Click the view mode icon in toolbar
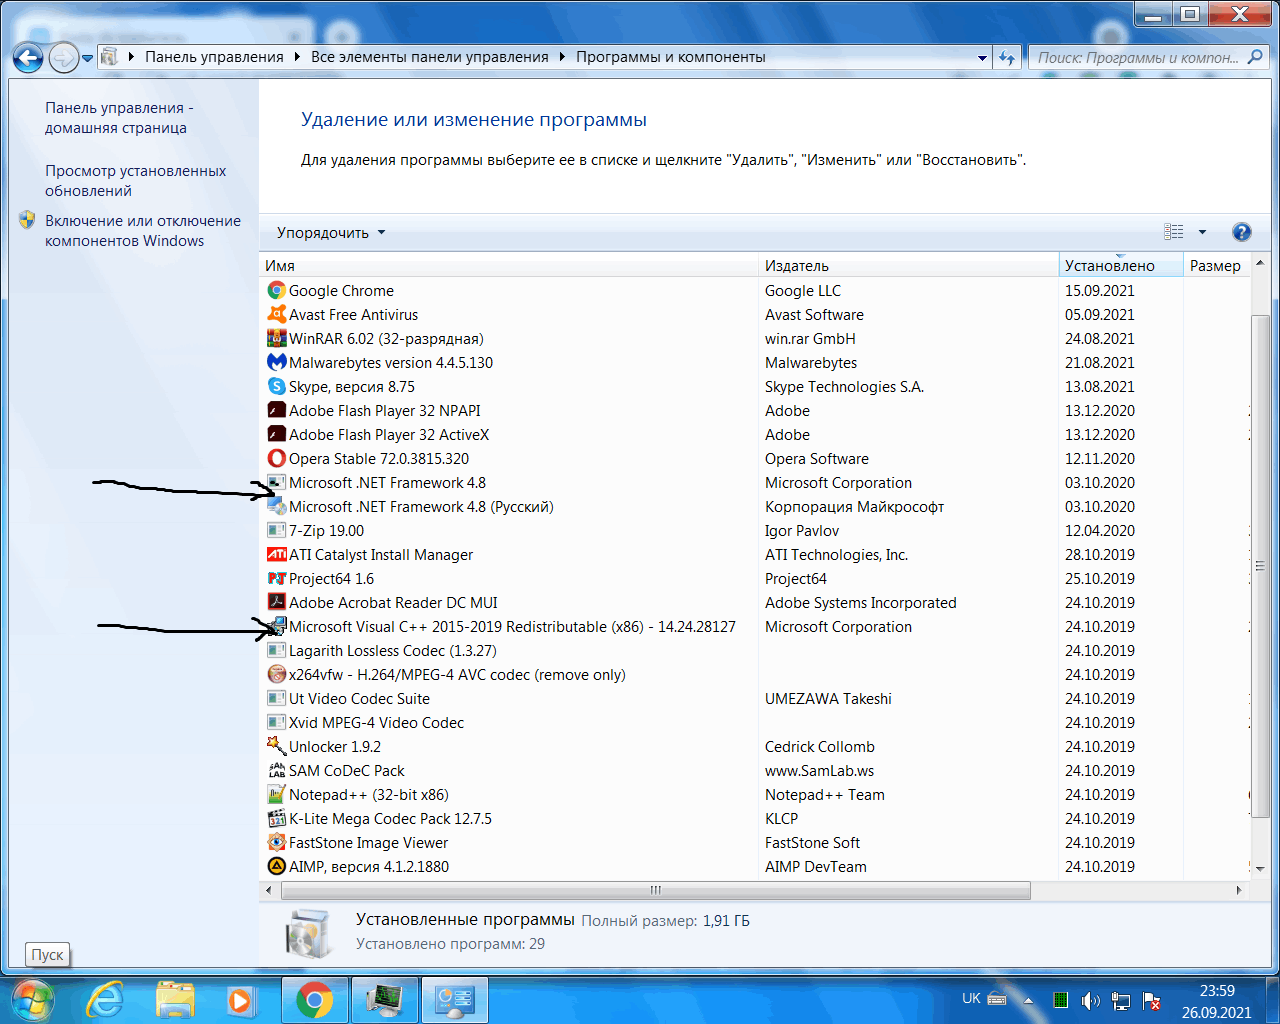This screenshot has height=1024, width=1280. (1174, 232)
